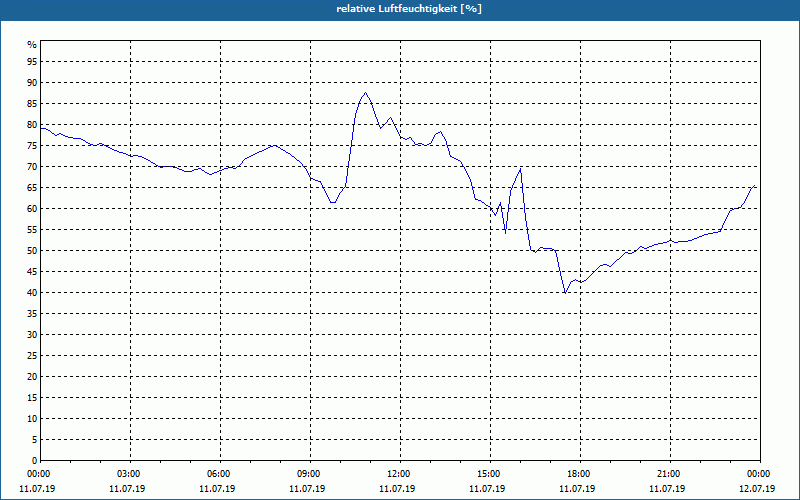Click the humidity curve minimum near 40%
Image resolution: width=800 pixels, height=500 pixels.
[565, 293]
